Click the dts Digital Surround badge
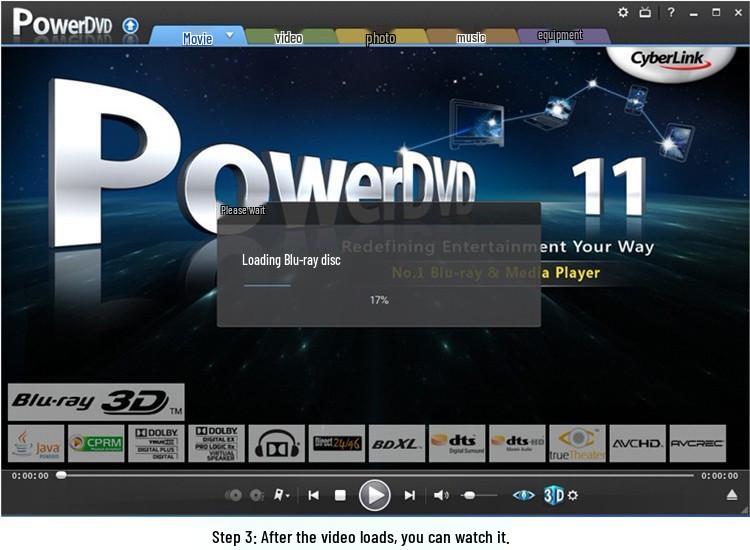Viewport: 750px width, 550px height. (457, 443)
